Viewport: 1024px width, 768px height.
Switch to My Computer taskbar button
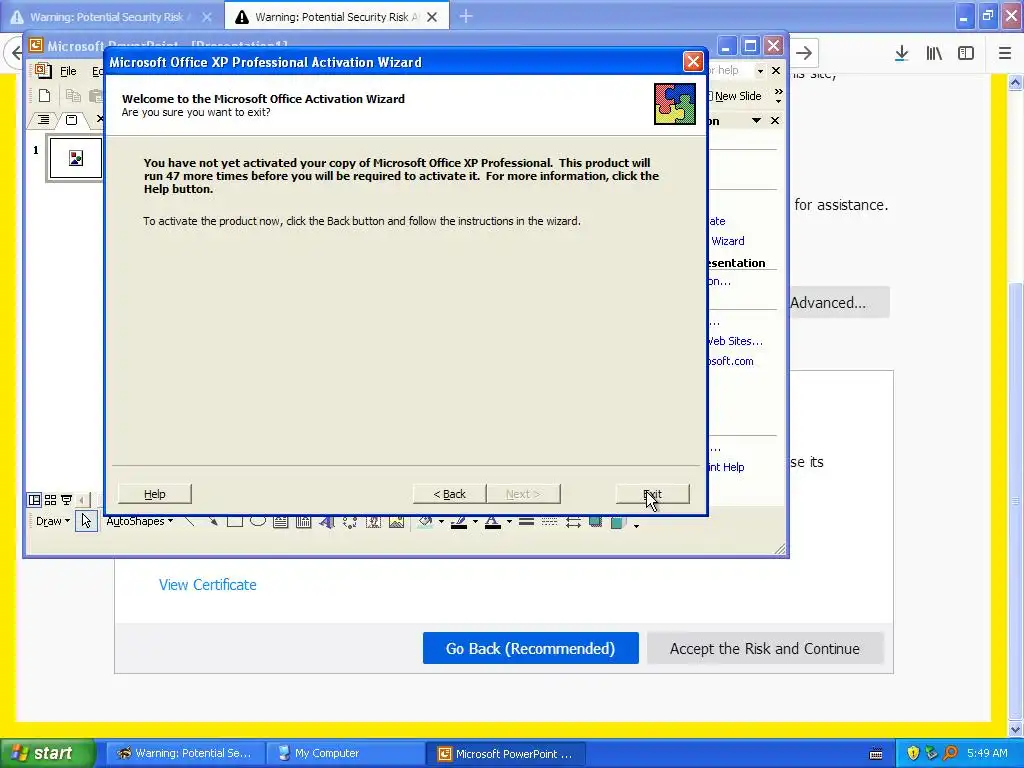click(344, 753)
